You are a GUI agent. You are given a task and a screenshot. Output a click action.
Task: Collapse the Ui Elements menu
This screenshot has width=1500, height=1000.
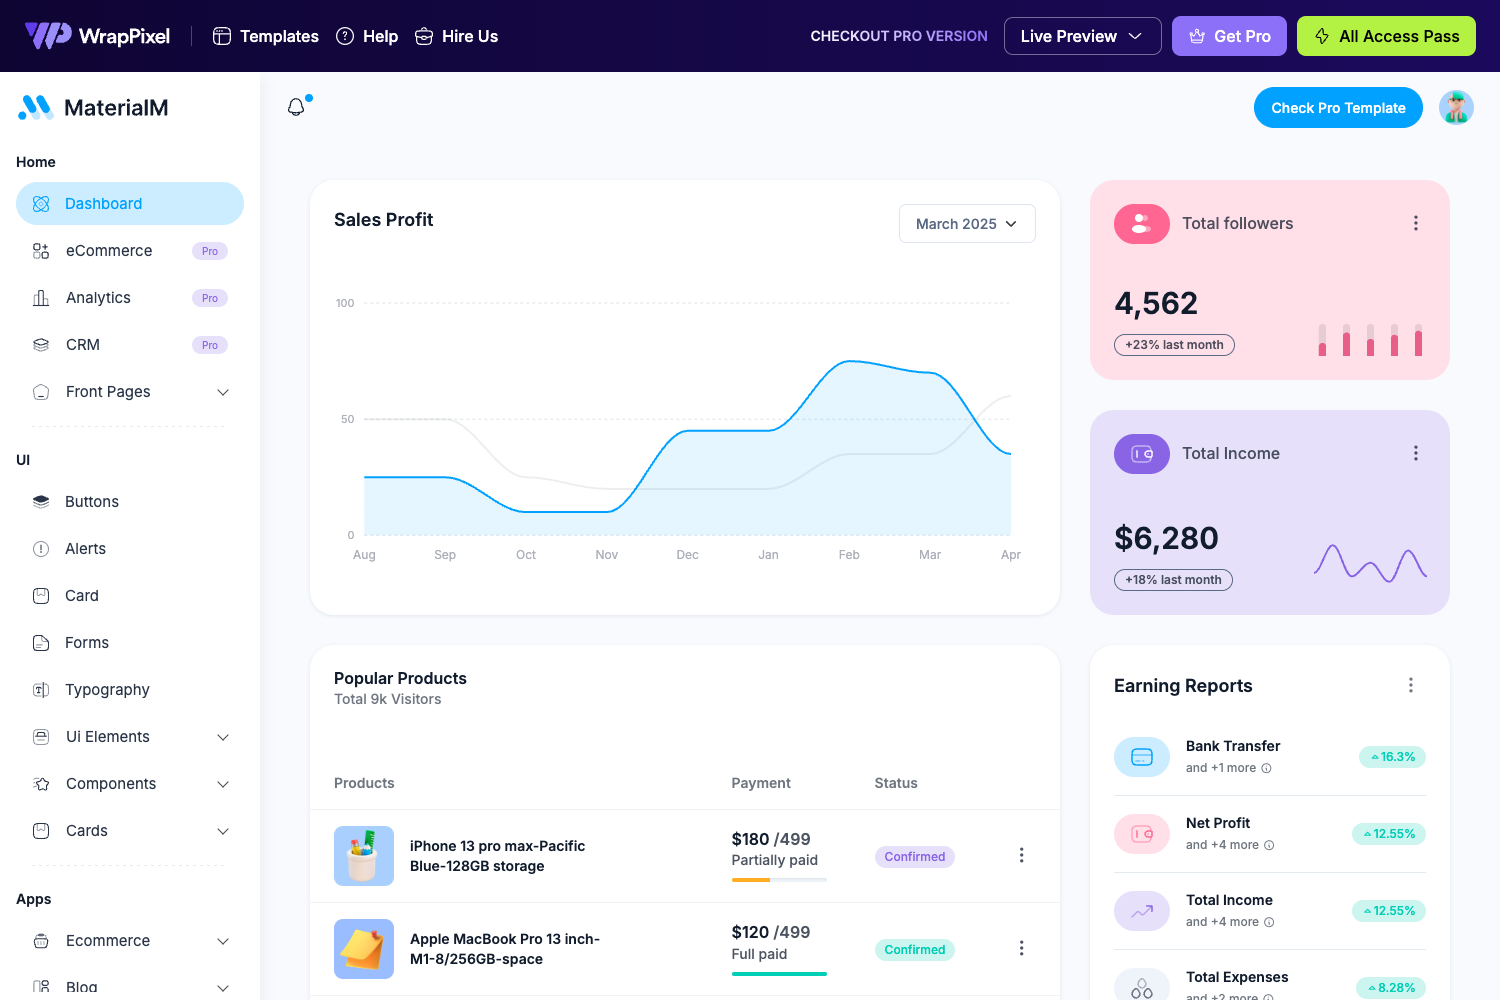(x=222, y=737)
